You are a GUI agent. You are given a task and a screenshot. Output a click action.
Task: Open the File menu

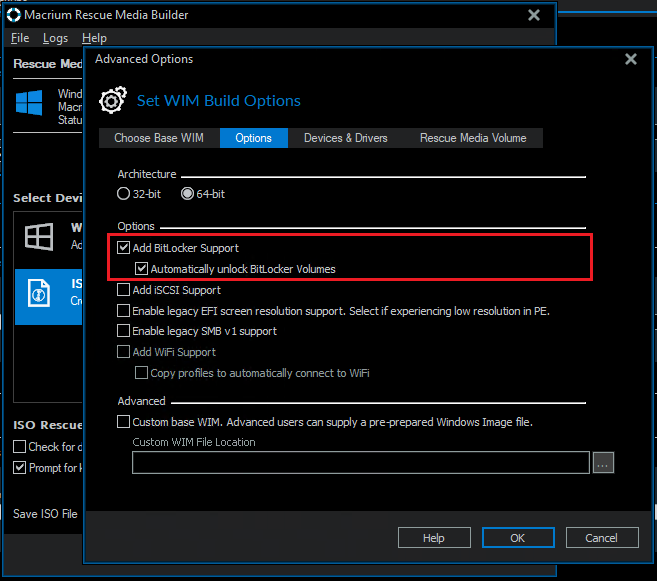point(20,38)
